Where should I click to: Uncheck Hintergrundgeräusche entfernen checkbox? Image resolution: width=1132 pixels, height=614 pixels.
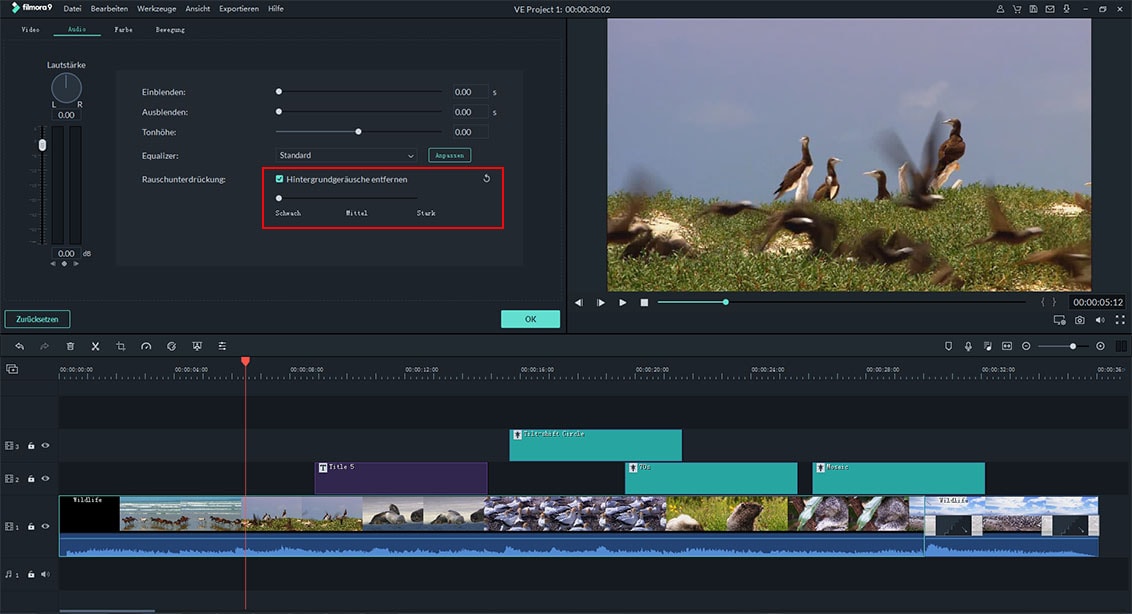279,178
